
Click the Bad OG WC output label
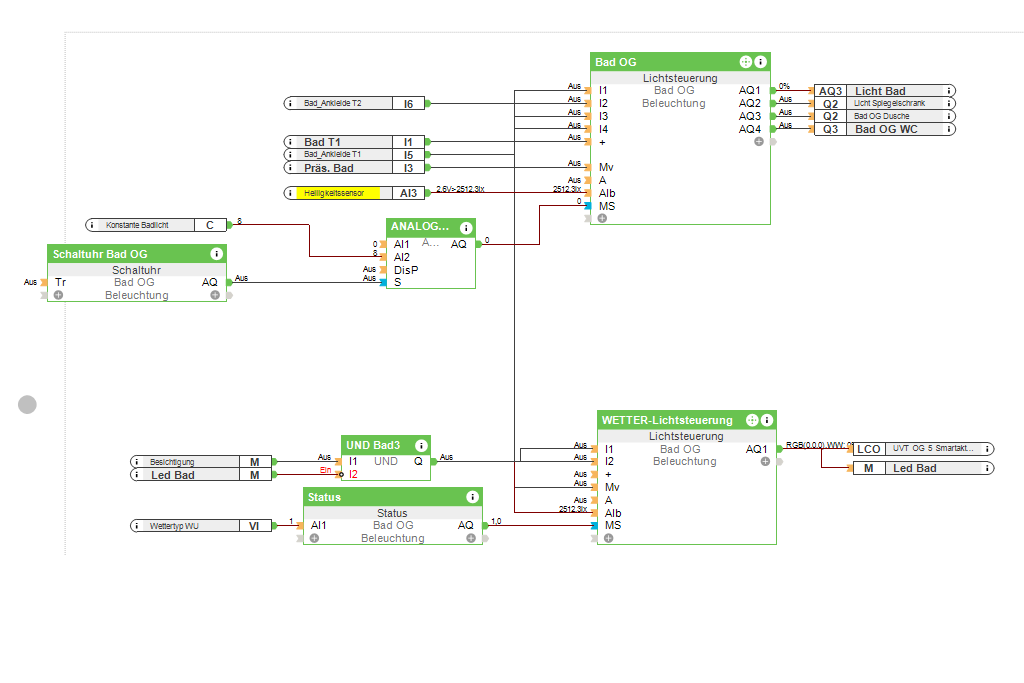coord(885,129)
